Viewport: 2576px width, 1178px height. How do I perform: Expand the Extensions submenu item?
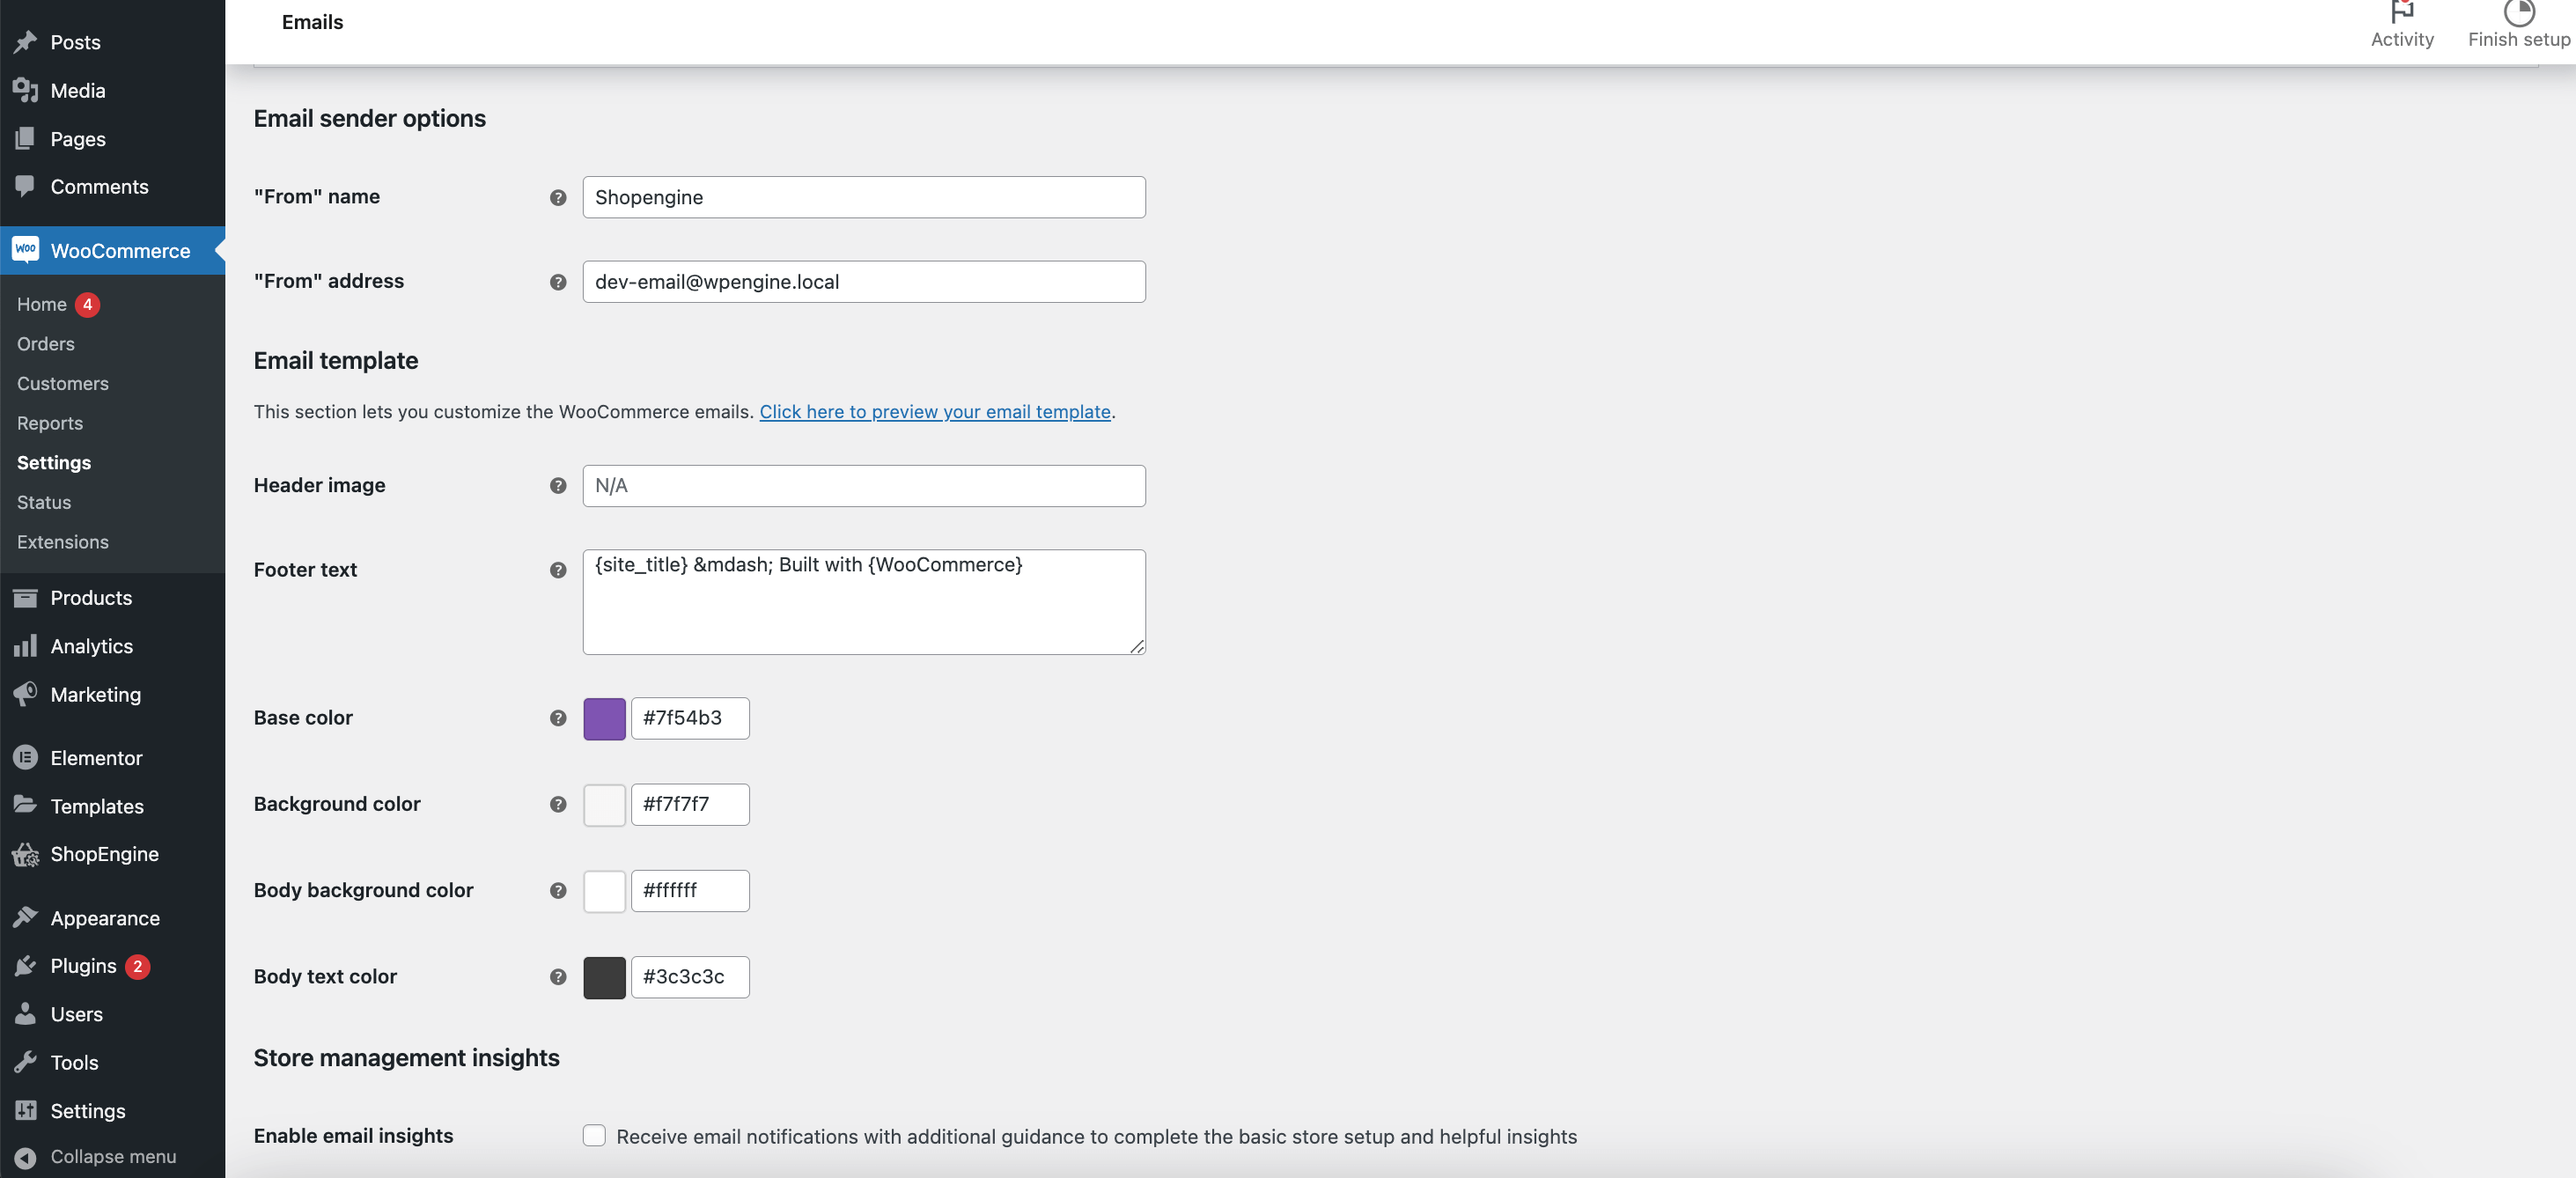click(63, 541)
